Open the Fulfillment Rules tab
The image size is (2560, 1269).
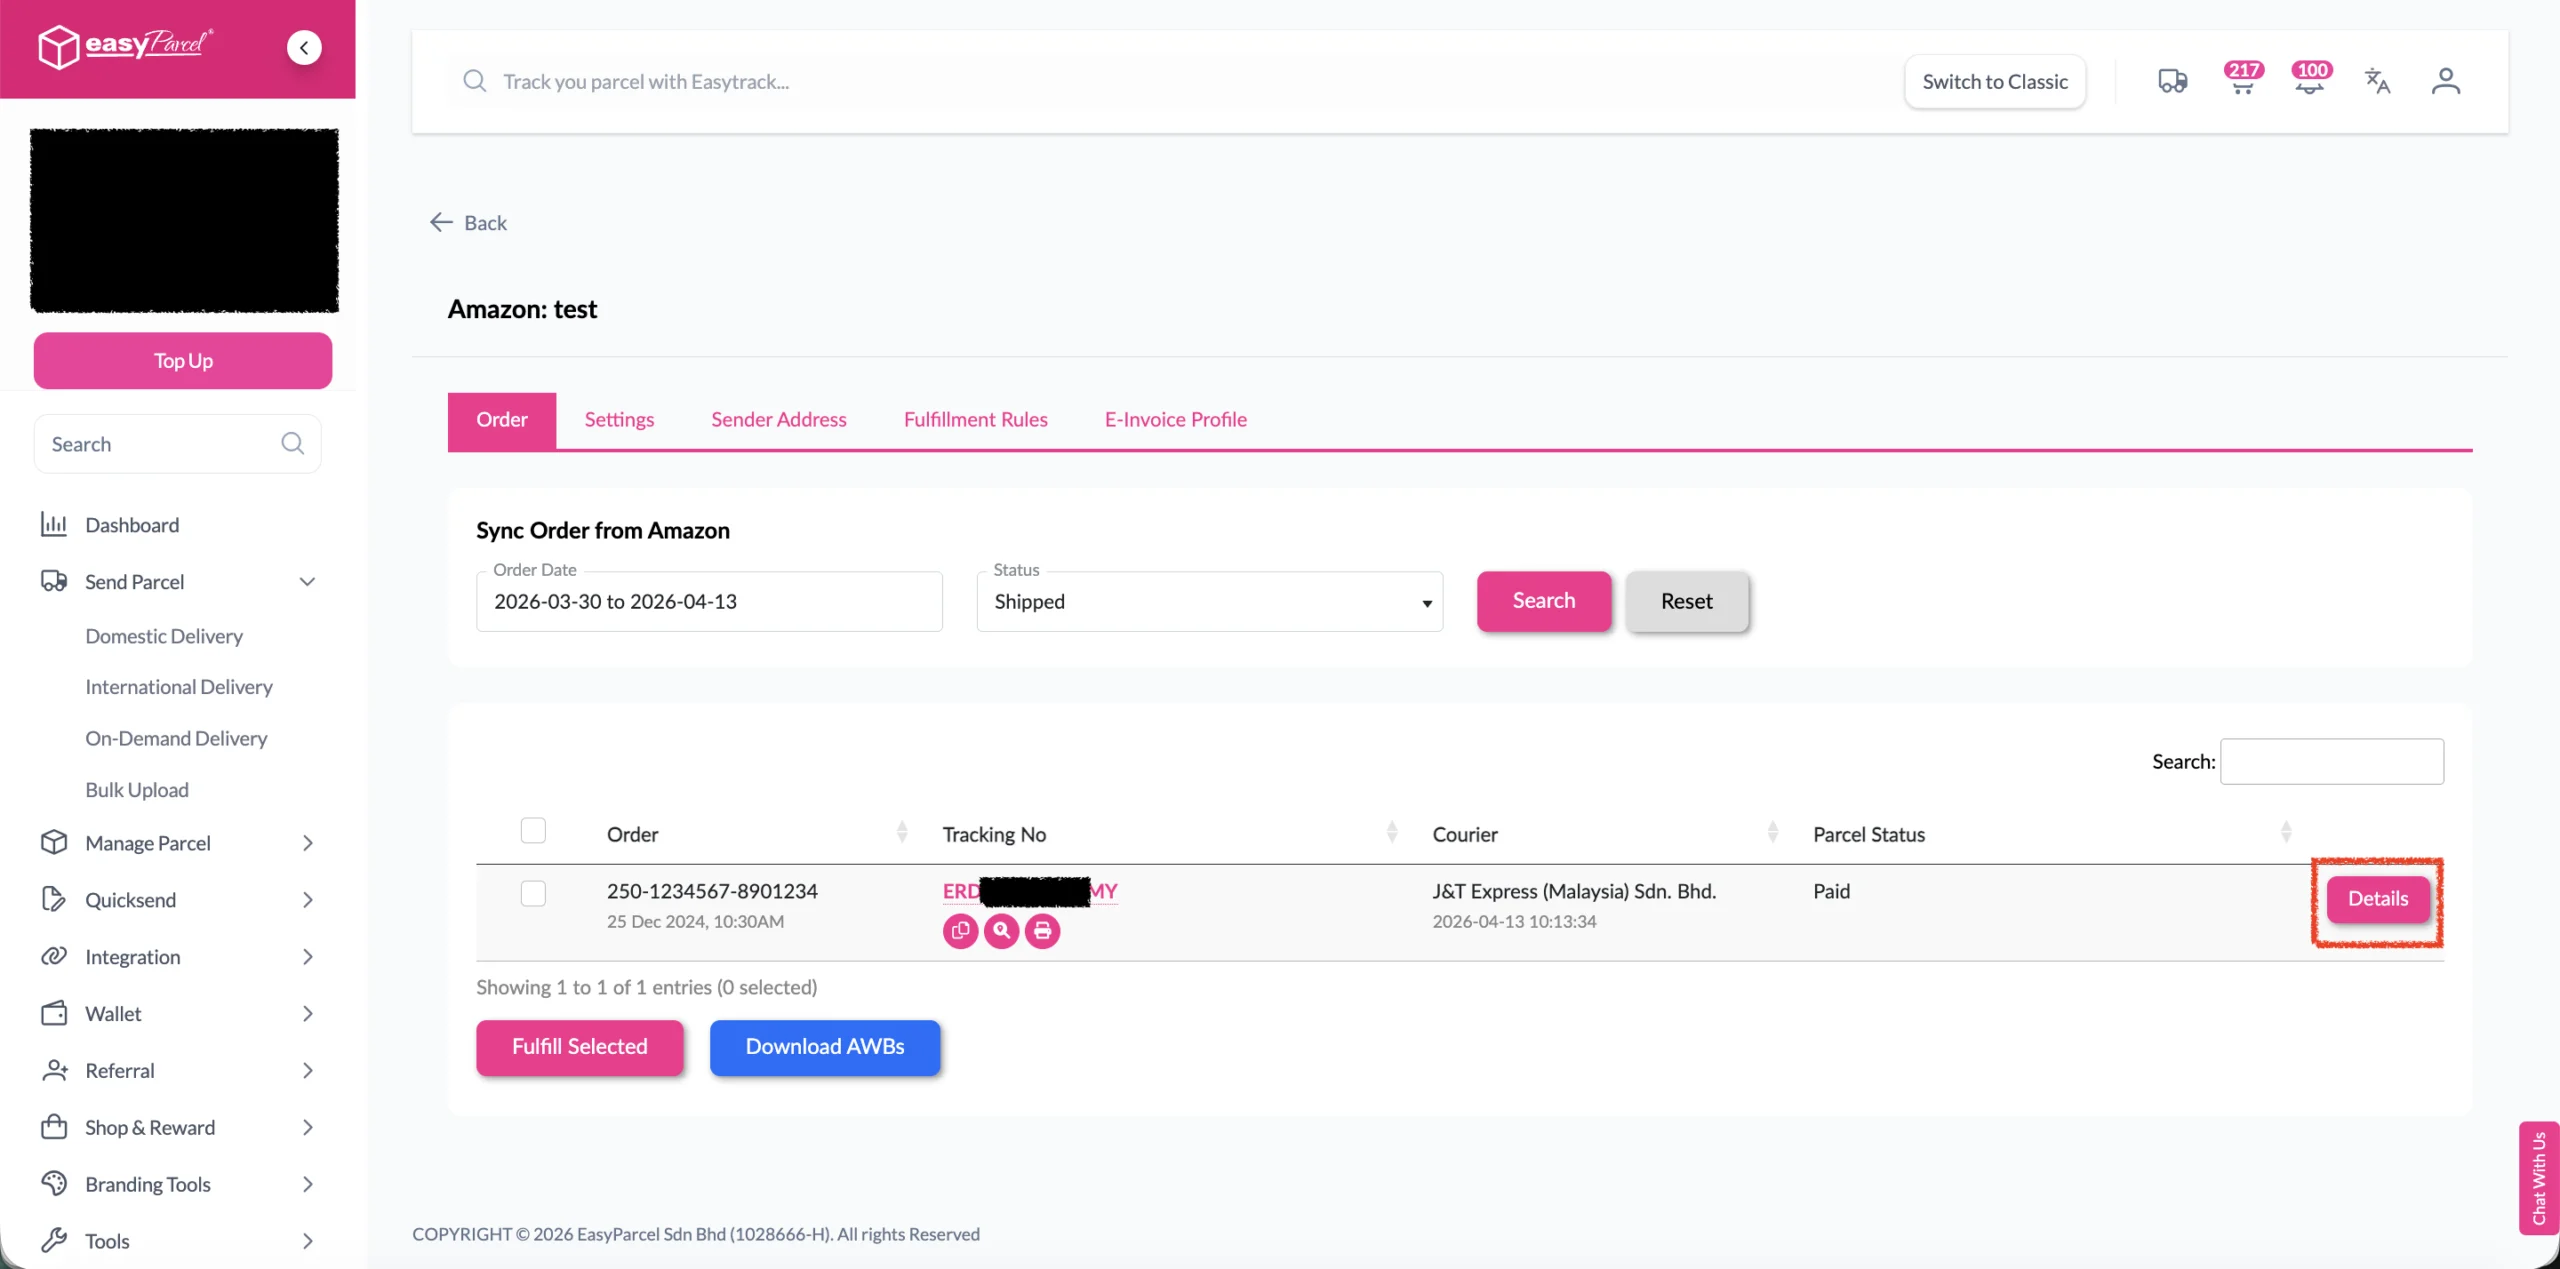click(x=975, y=420)
